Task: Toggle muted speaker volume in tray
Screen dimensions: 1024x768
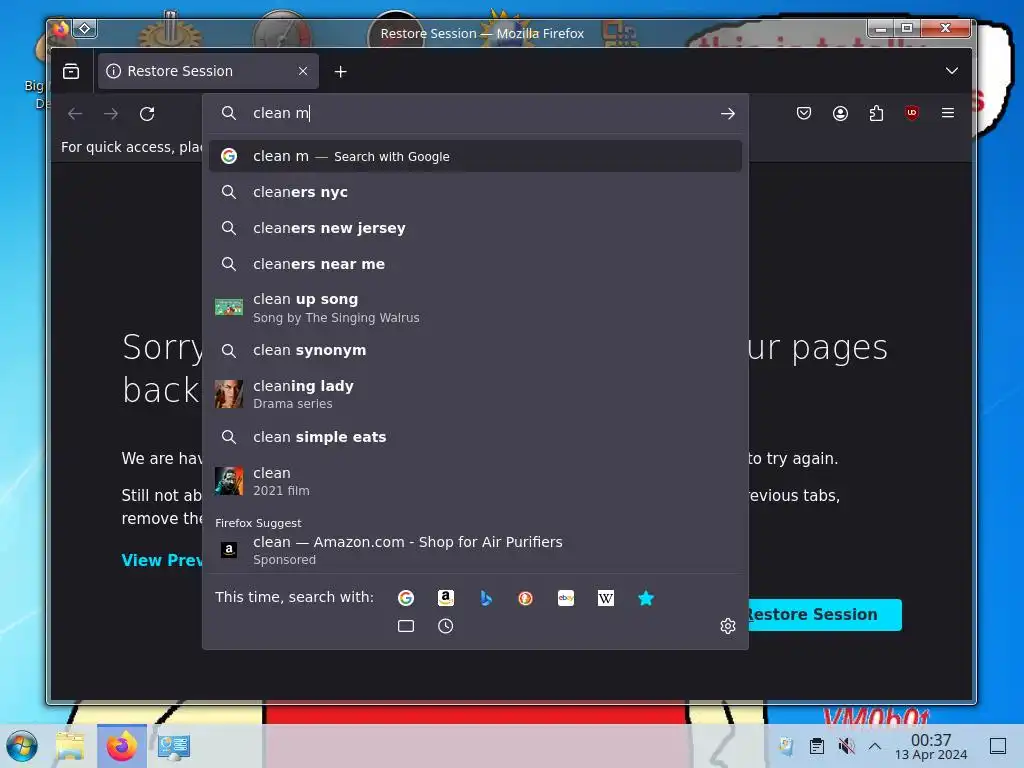Action: (x=846, y=746)
